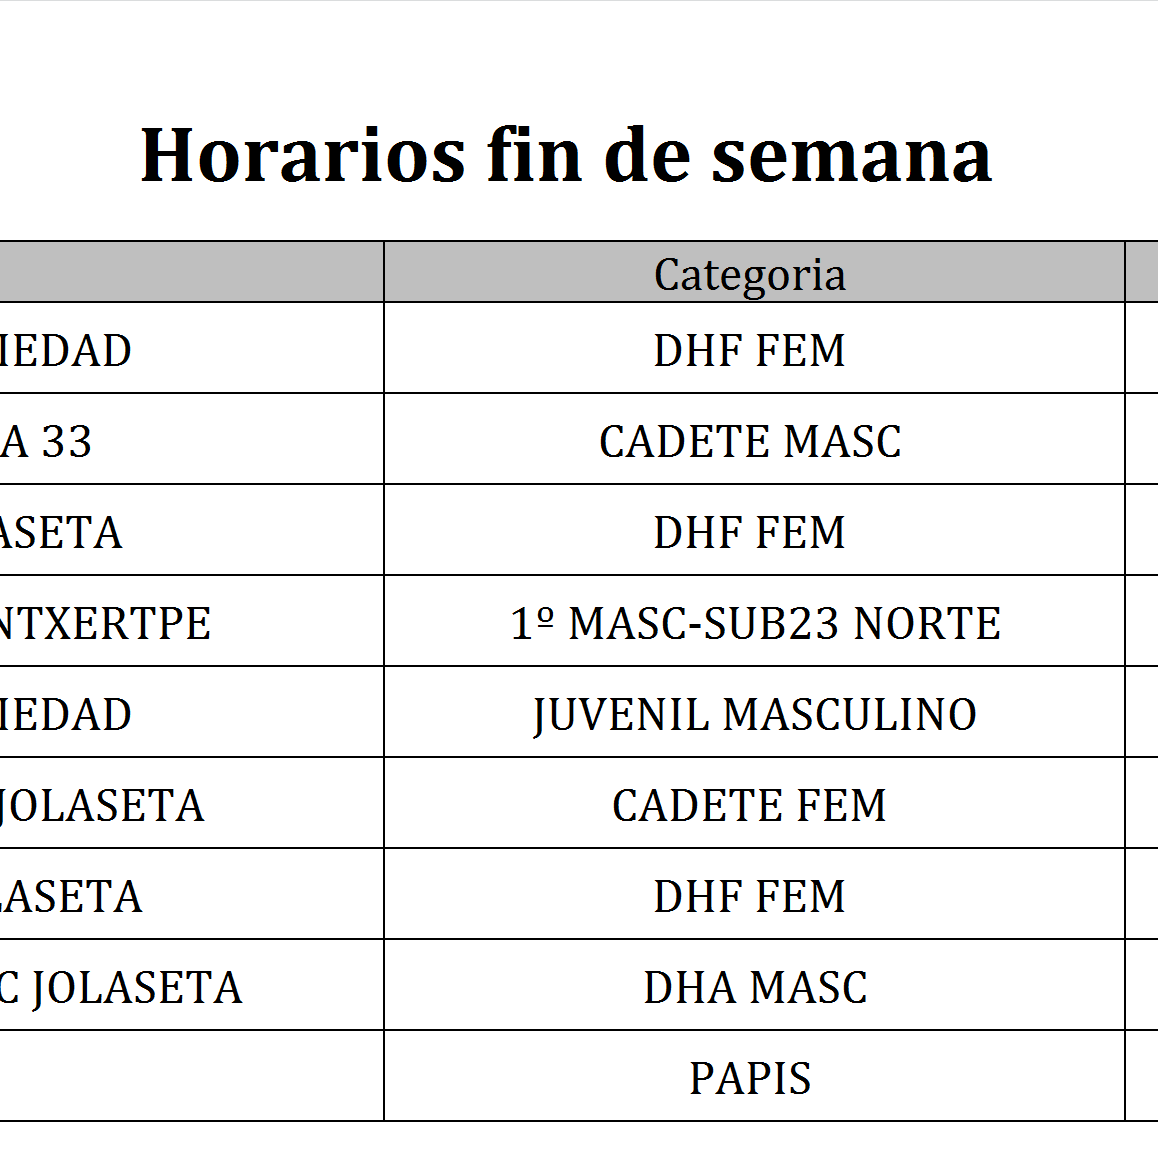Click the gray header cell left of Categoria

pyautogui.click(x=190, y=272)
